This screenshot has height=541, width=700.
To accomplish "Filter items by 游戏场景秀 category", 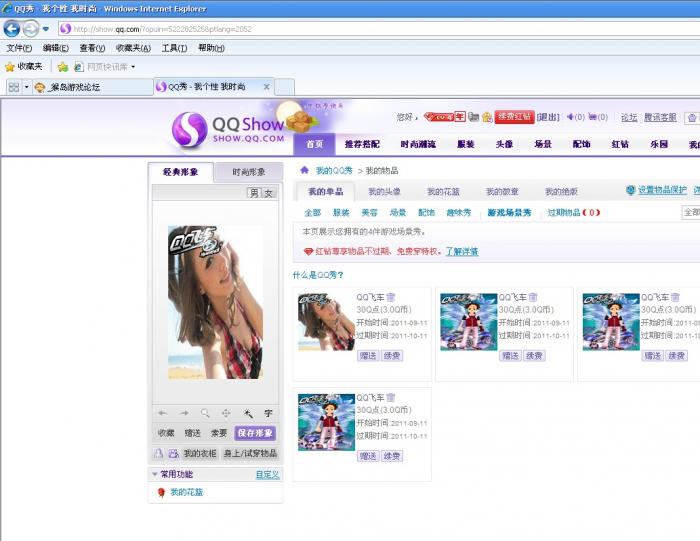I will [509, 213].
